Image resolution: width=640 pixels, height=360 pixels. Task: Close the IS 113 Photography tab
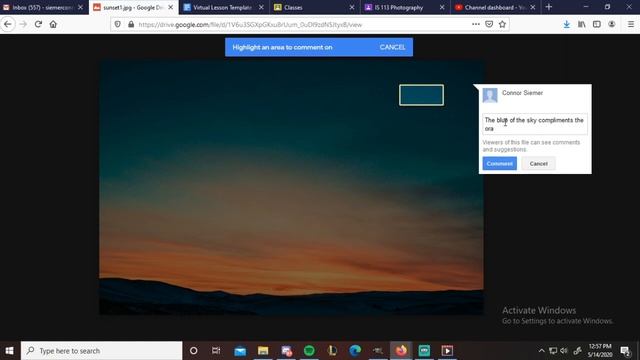tap(442, 7)
